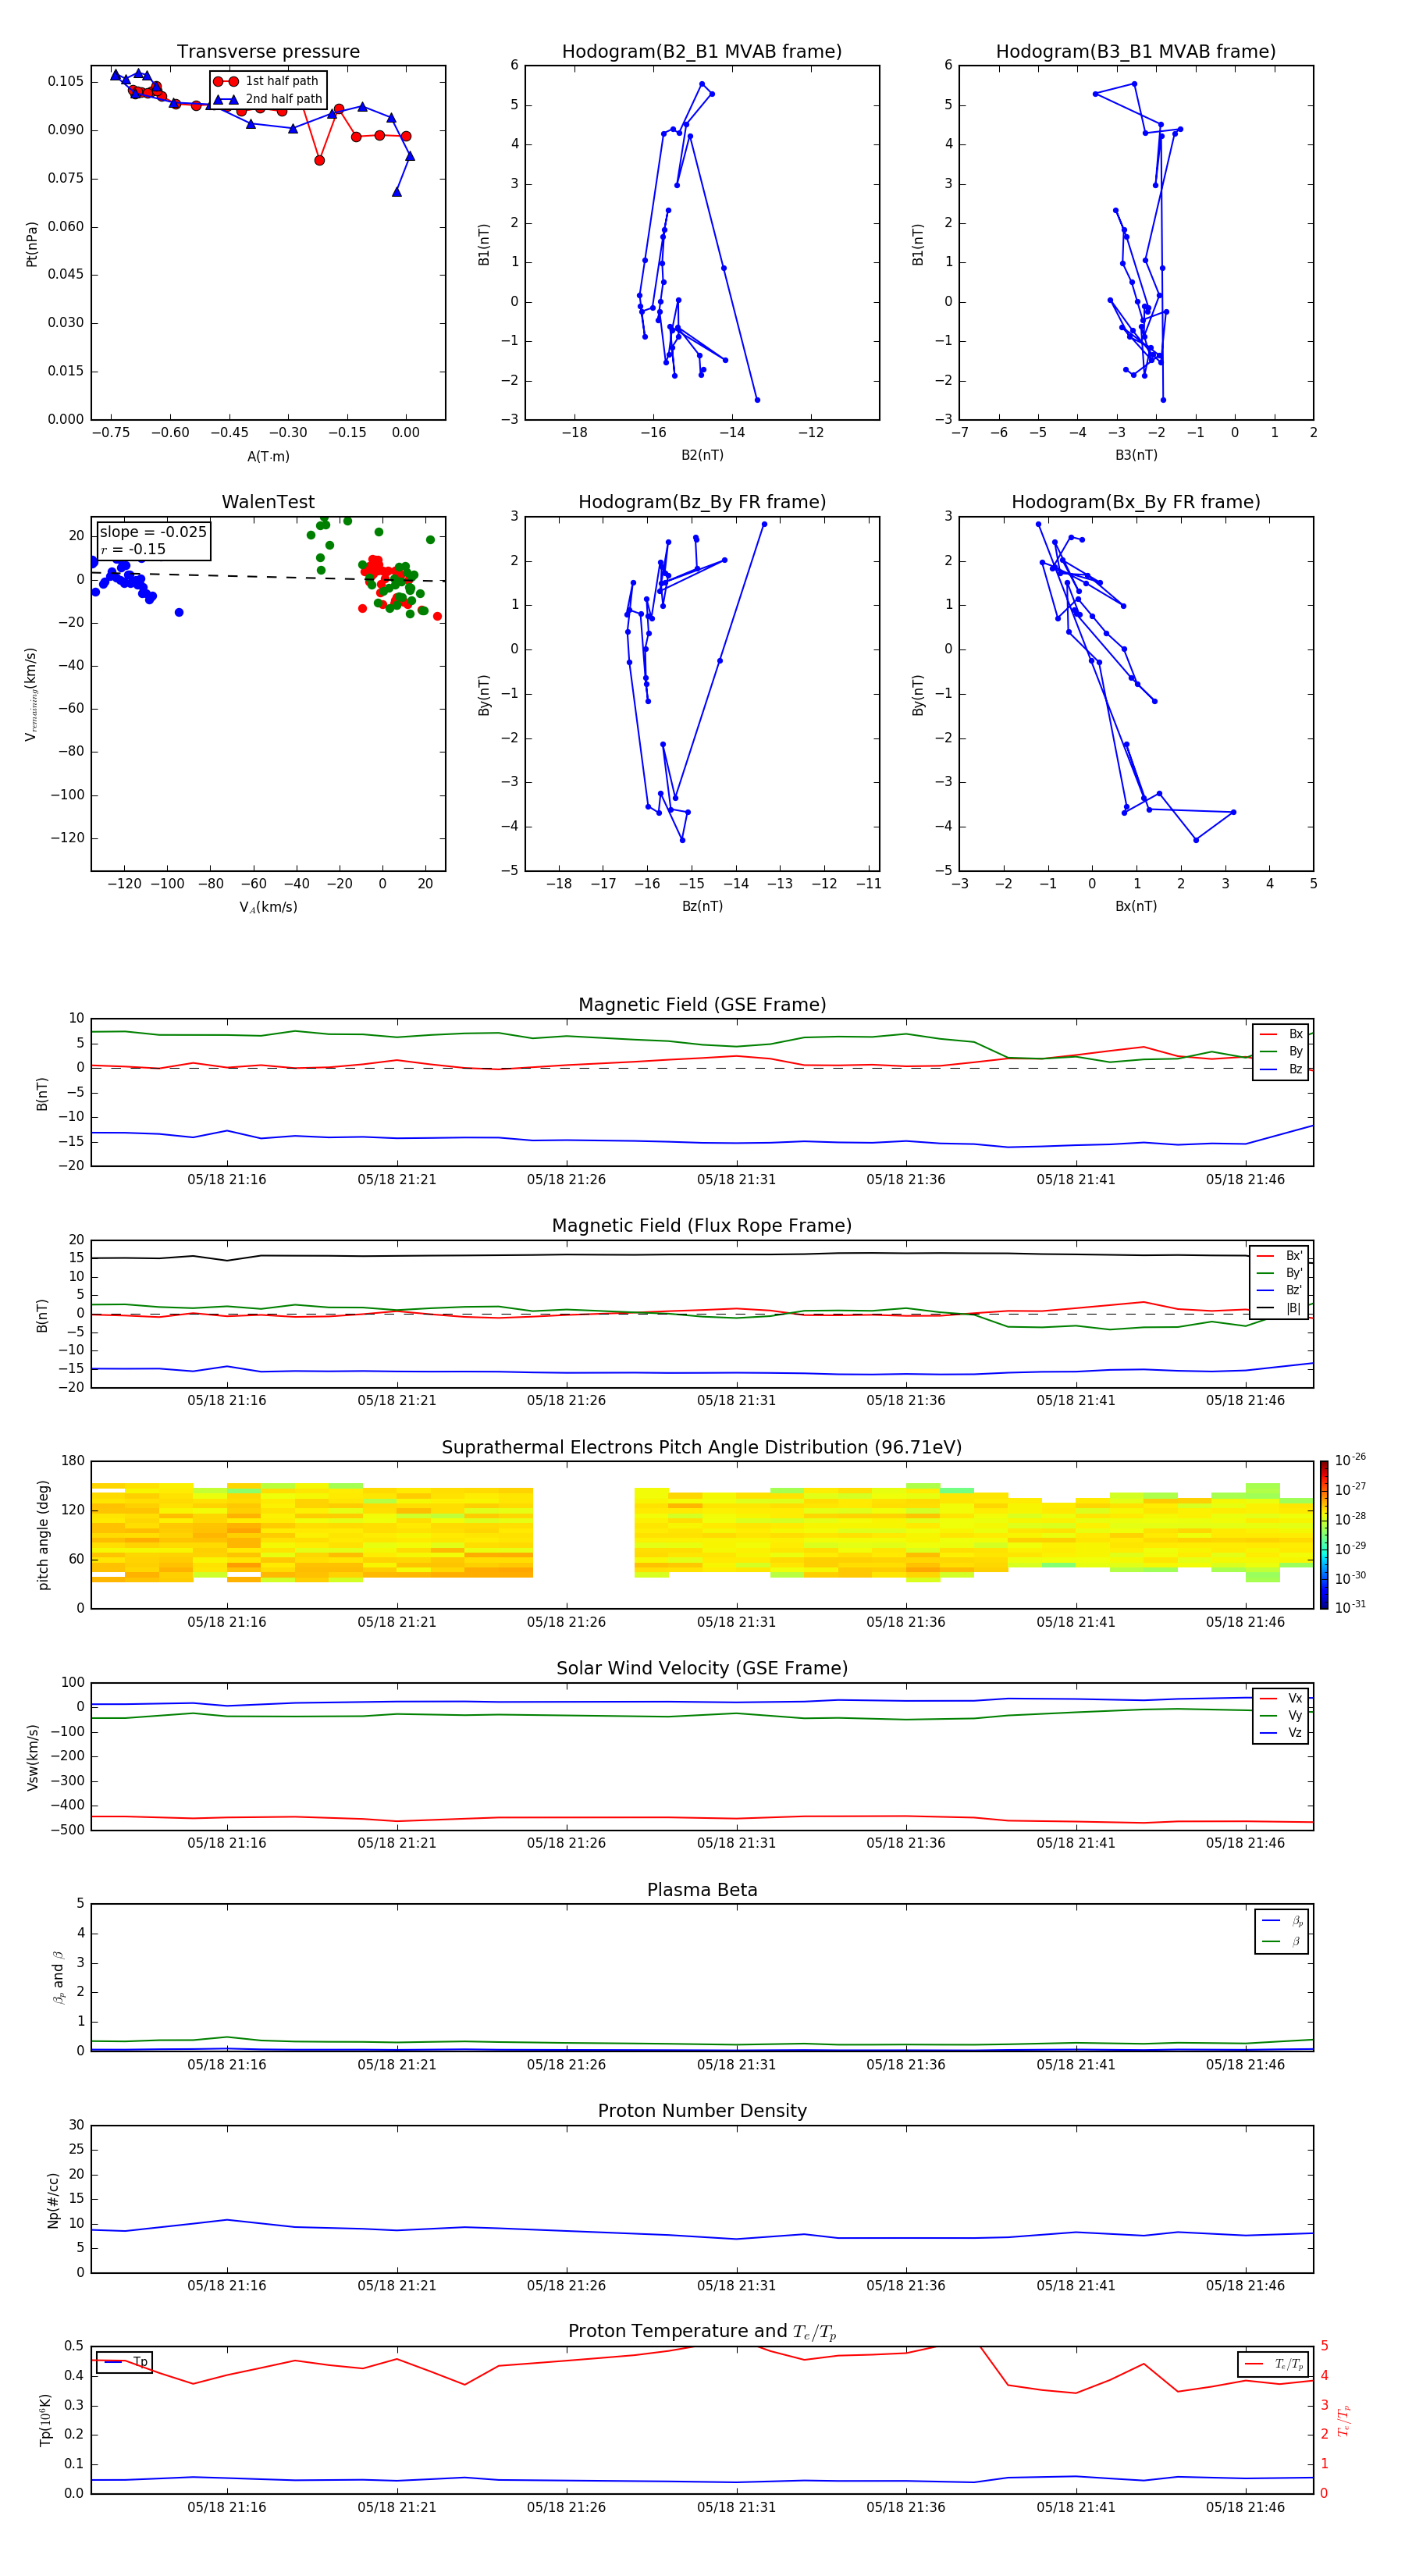Viewport: 1405px width, 2576px height.
Task: Click the "B3(nT)" x-axis label
Action: pyautogui.click(x=1136, y=455)
